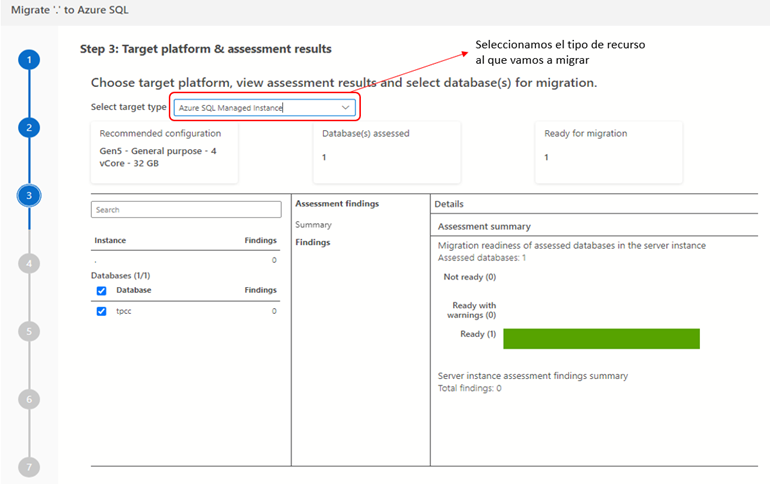This screenshot has width=770, height=484.
Task: Click the Gen5 General purpose configuration text
Action: click(158, 157)
